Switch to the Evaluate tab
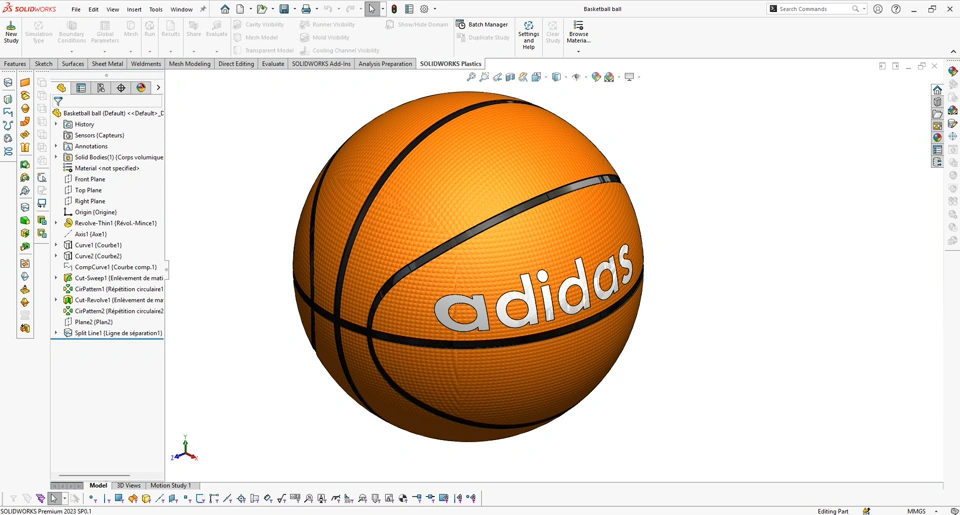The width and height of the screenshot is (960, 515). pyautogui.click(x=272, y=64)
